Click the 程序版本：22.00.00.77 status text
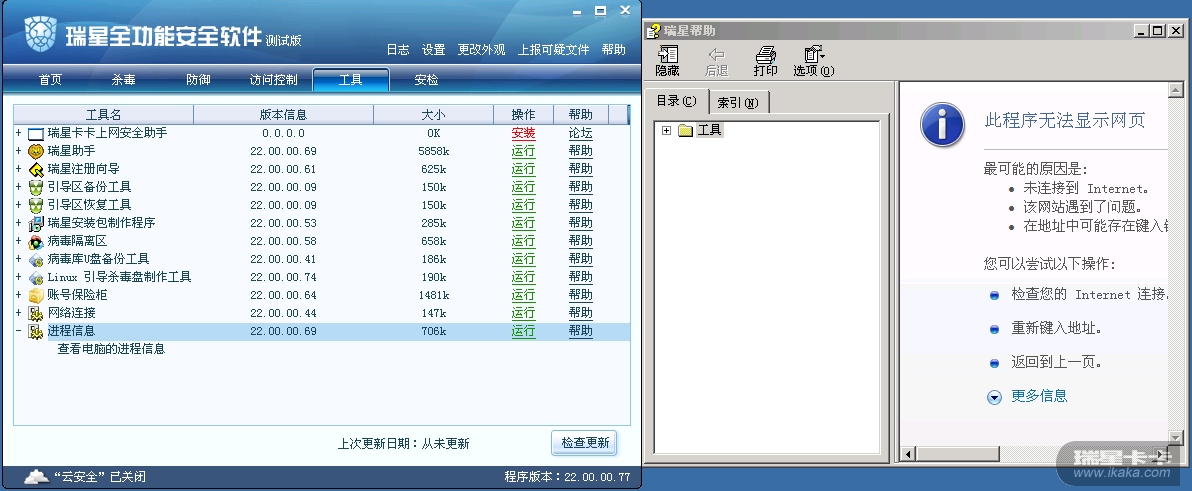 point(567,477)
